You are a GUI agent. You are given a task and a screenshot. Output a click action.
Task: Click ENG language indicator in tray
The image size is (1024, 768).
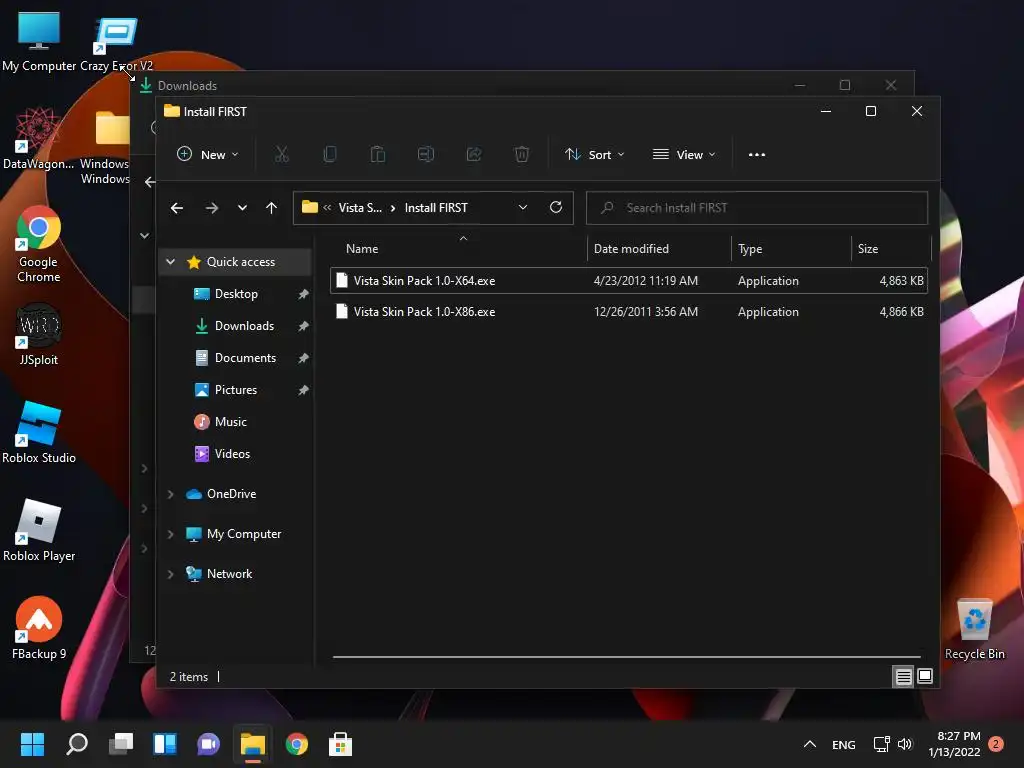843,744
